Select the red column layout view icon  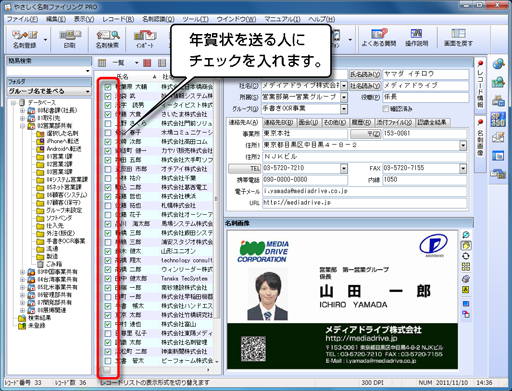pyautogui.click(x=147, y=63)
